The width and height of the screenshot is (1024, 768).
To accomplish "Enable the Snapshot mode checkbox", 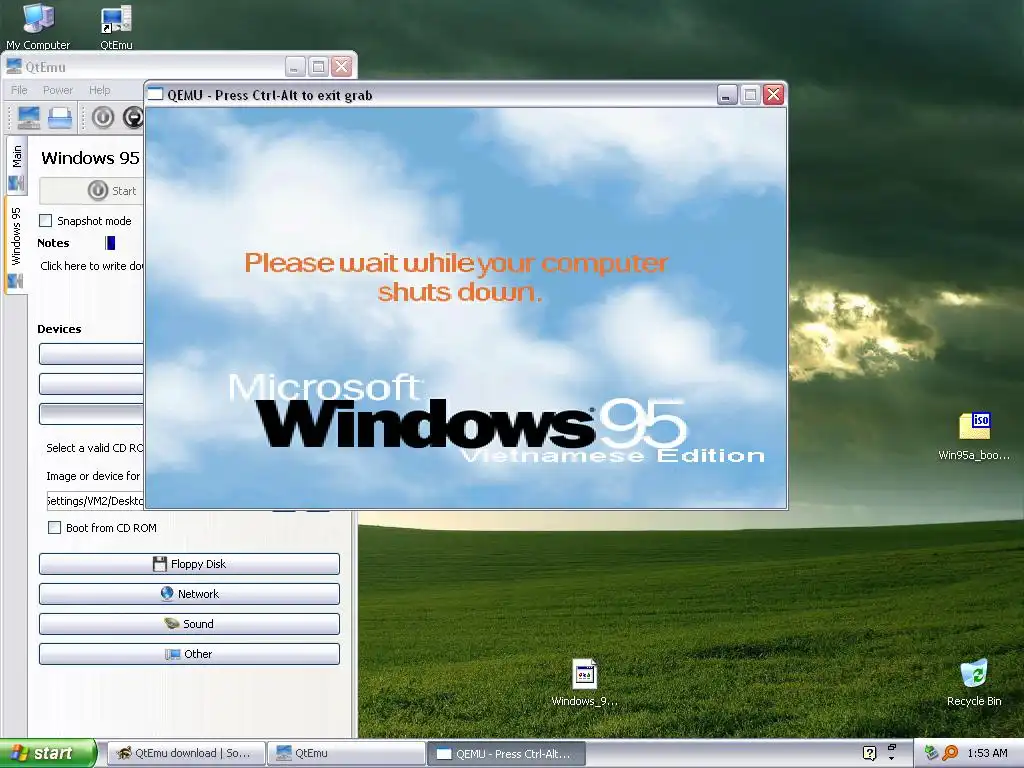I will pyautogui.click(x=46, y=221).
